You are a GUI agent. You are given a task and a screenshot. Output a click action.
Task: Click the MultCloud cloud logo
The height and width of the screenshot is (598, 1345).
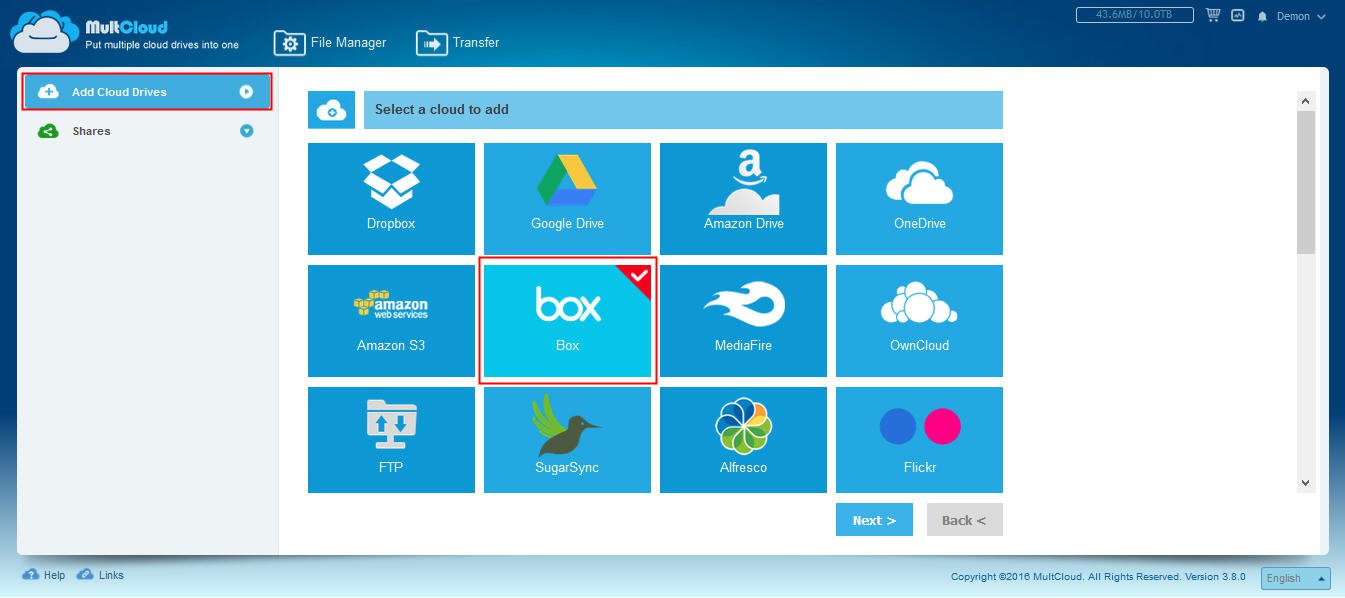[x=45, y=31]
